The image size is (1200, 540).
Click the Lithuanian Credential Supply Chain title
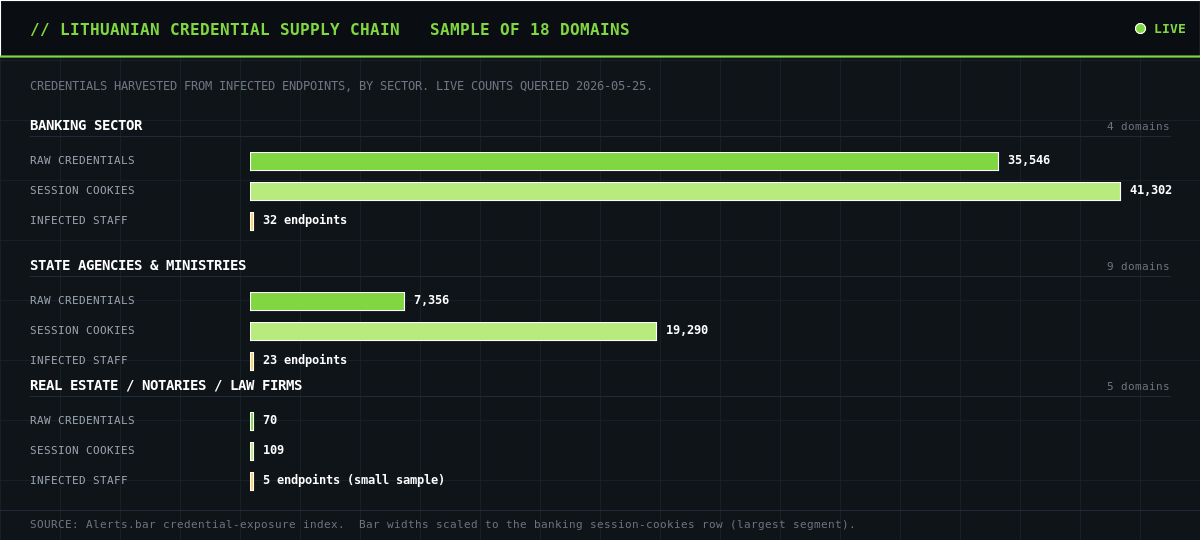[215, 30]
